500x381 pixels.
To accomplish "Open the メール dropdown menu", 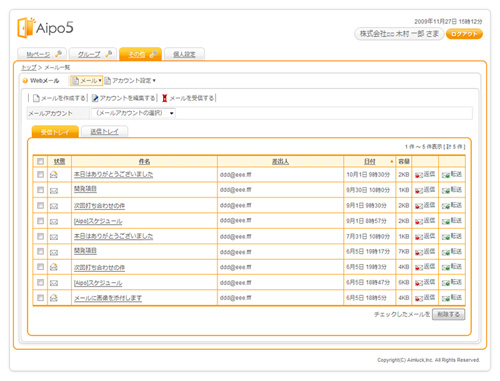I will click(x=87, y=81).
